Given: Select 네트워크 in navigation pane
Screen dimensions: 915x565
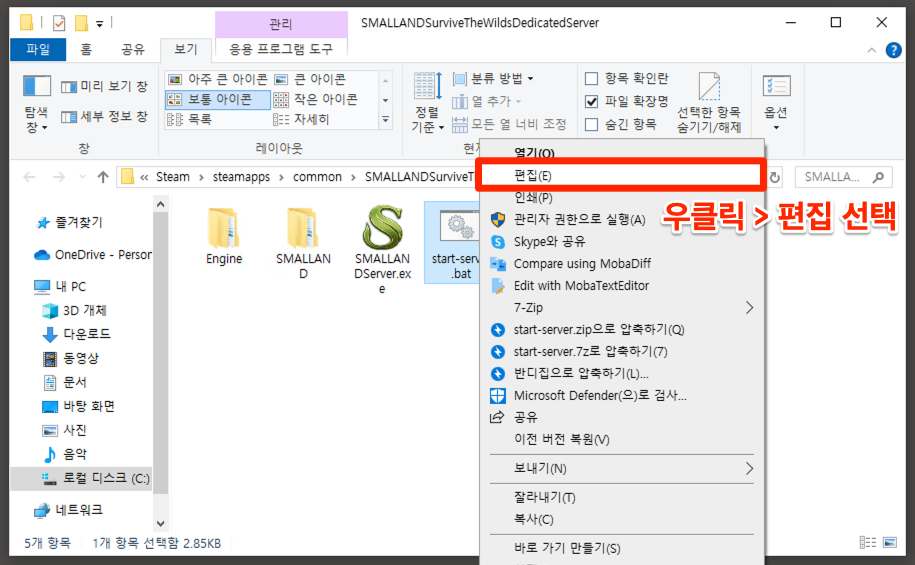Looking at the screenshot, I should click(69, 510).
